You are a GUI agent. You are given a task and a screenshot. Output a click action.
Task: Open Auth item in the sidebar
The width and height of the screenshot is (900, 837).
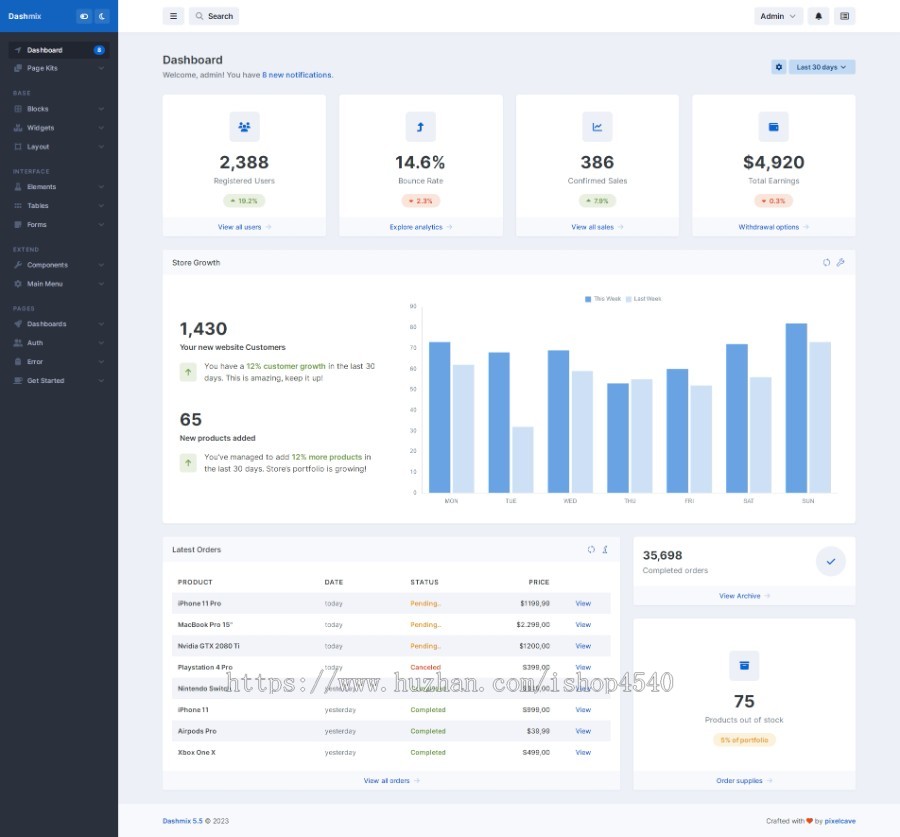click(59, 343)
